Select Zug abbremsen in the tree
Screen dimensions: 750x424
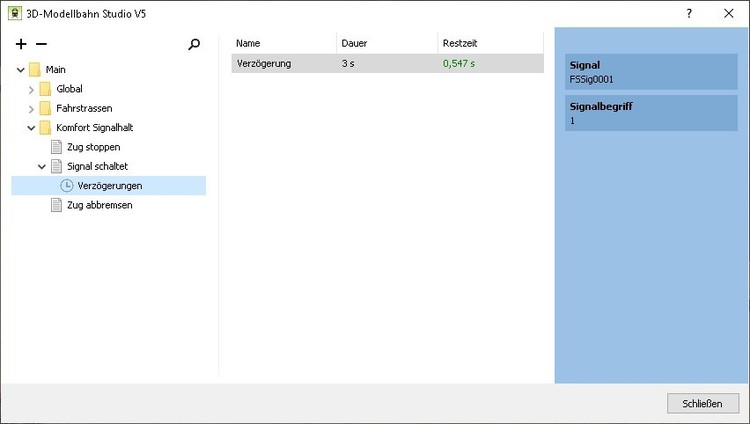(99, 205)
